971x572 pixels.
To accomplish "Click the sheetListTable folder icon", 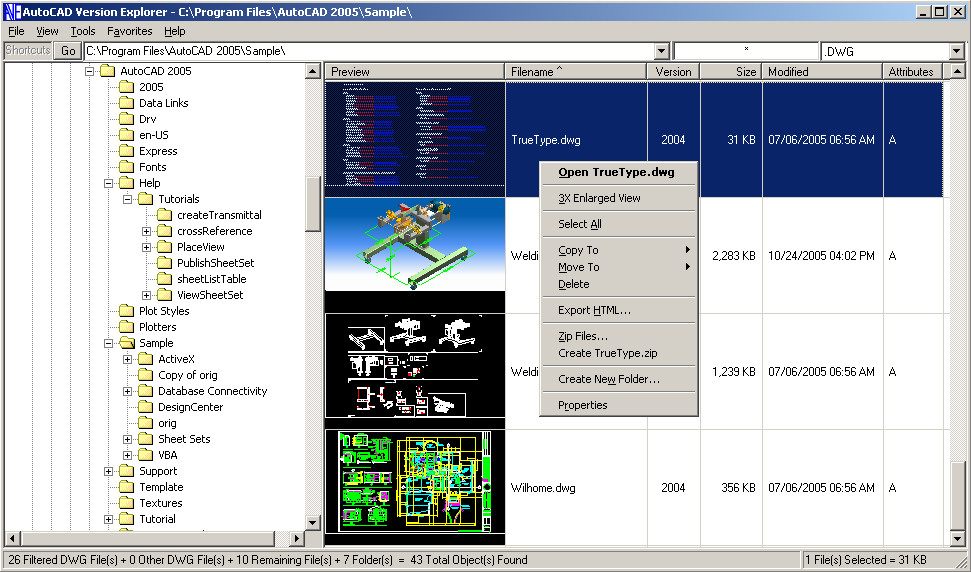I will point(165,279).
